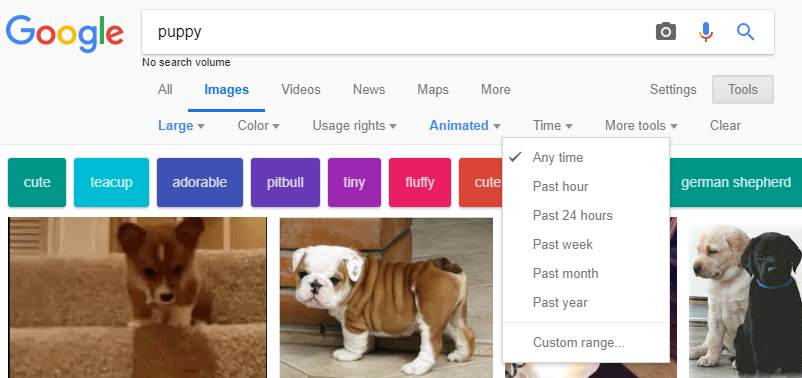
Task: Click the Google logo
Action: point(65,34)
